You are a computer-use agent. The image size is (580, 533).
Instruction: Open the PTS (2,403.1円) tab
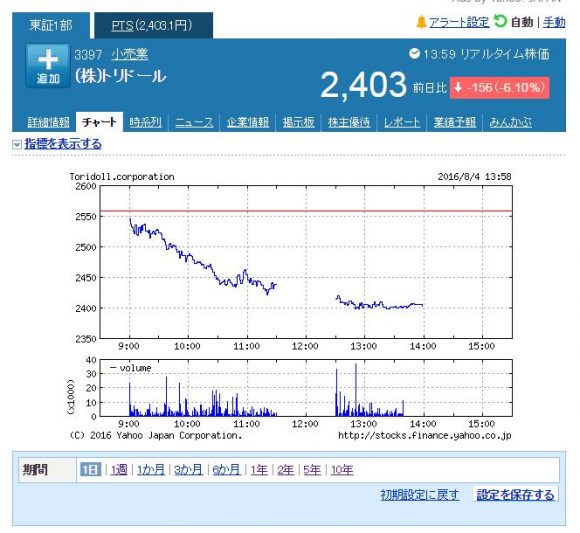tap(154, 25)
